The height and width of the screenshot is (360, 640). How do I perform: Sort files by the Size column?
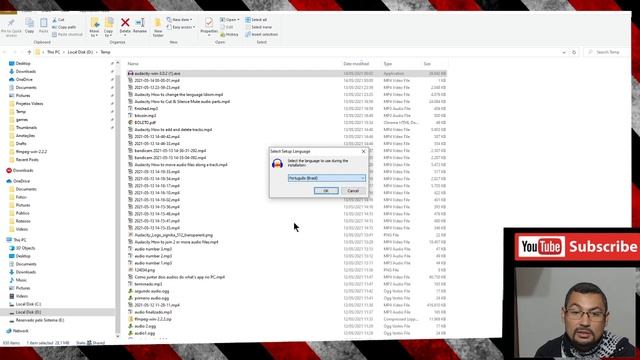click(427, 64)
